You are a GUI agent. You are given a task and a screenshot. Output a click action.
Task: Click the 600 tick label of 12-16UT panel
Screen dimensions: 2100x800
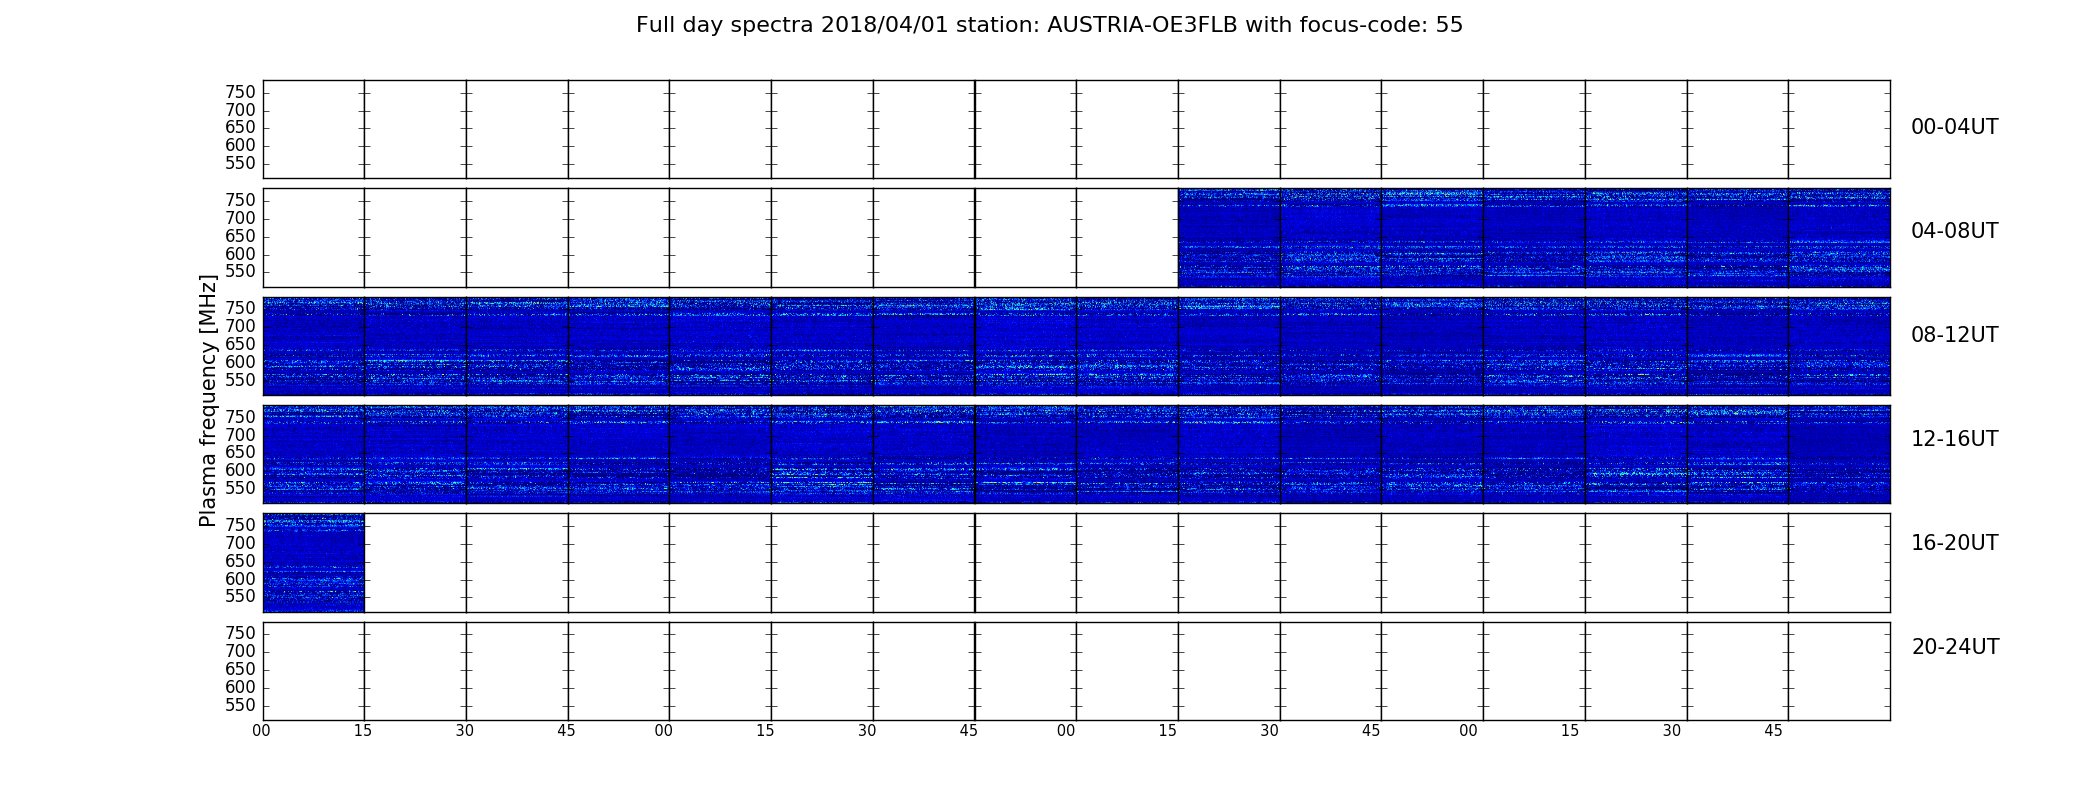pos(240,470)
